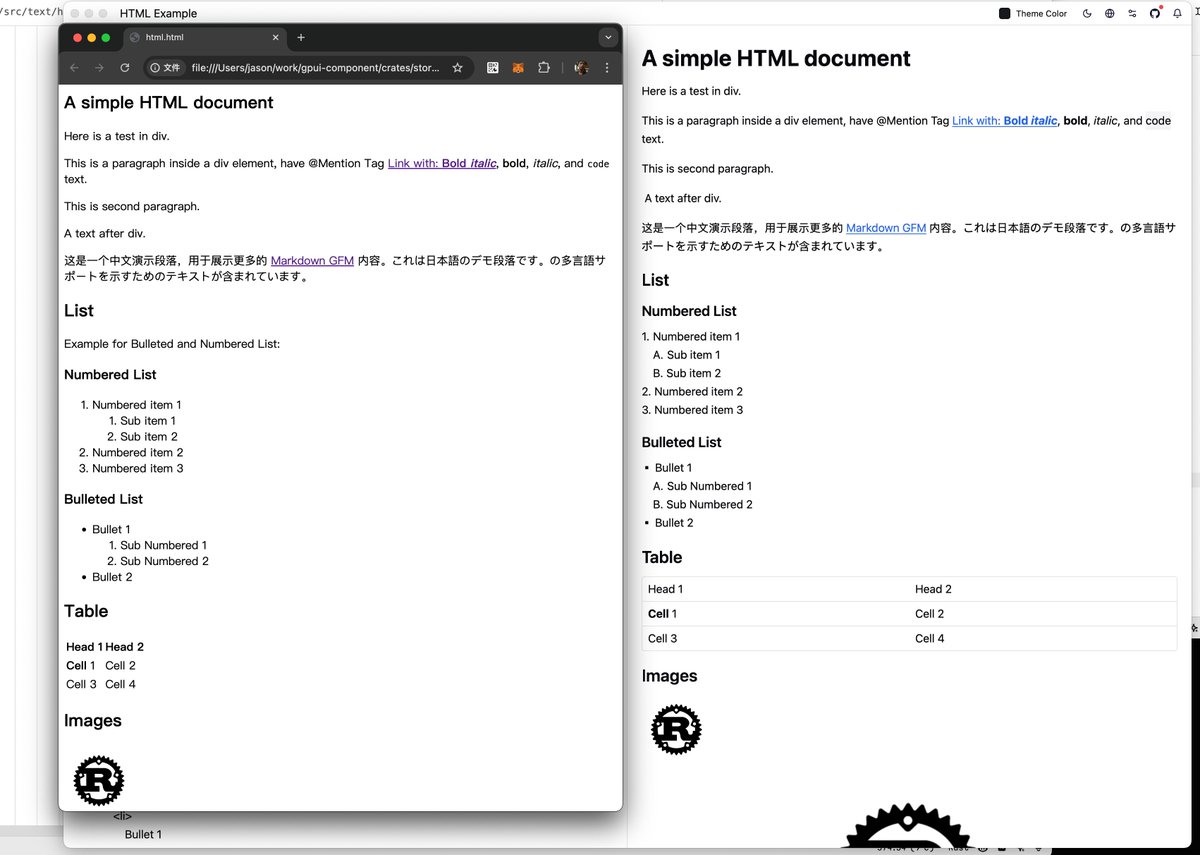
Task: Open the language globe menu
Action: [x=1110, y=14]
